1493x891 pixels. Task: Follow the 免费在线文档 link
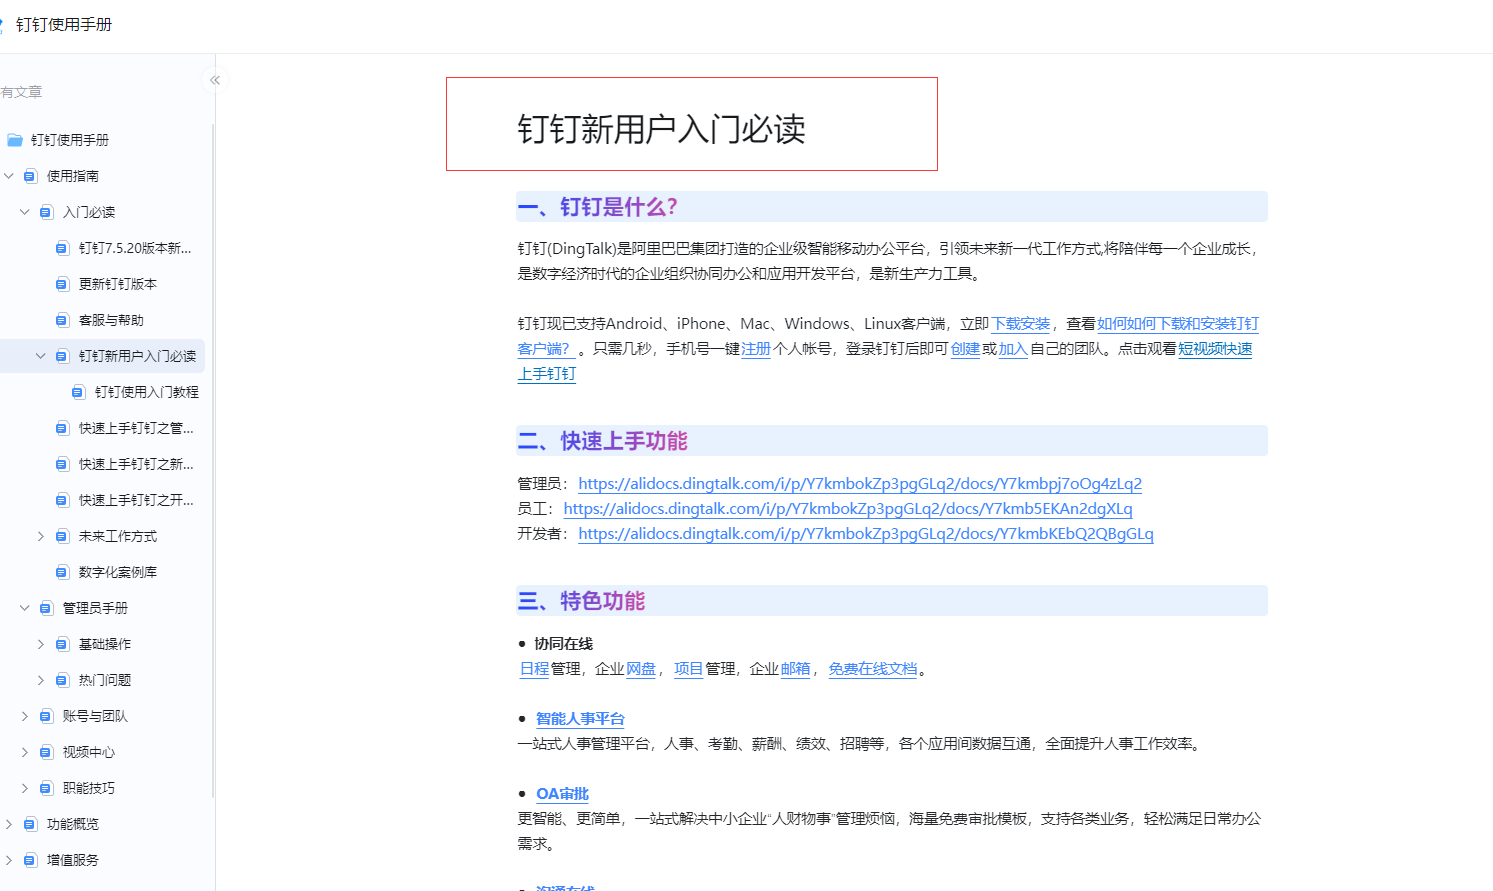tap(873, 669)
